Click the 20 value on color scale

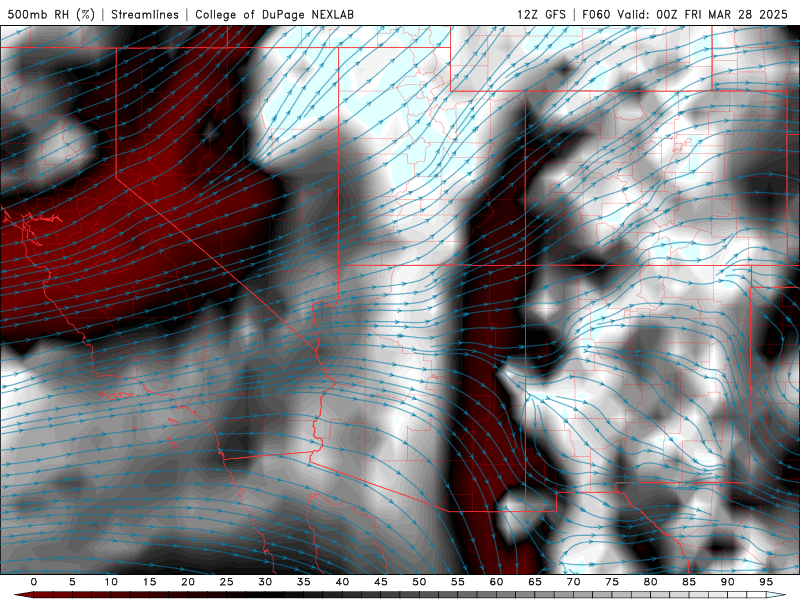[x=188, y=582]
